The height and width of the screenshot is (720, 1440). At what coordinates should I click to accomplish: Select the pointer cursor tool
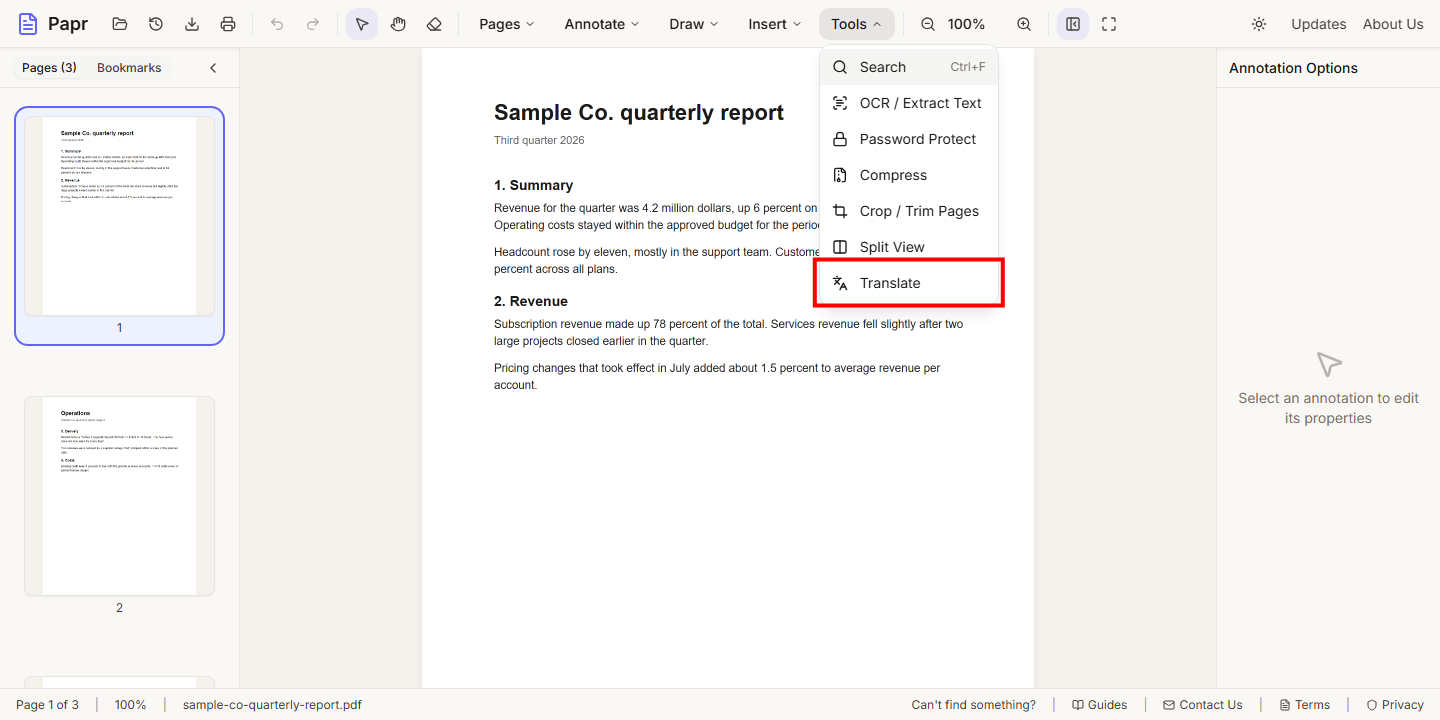pyautogui.click(x=362, y=24)
